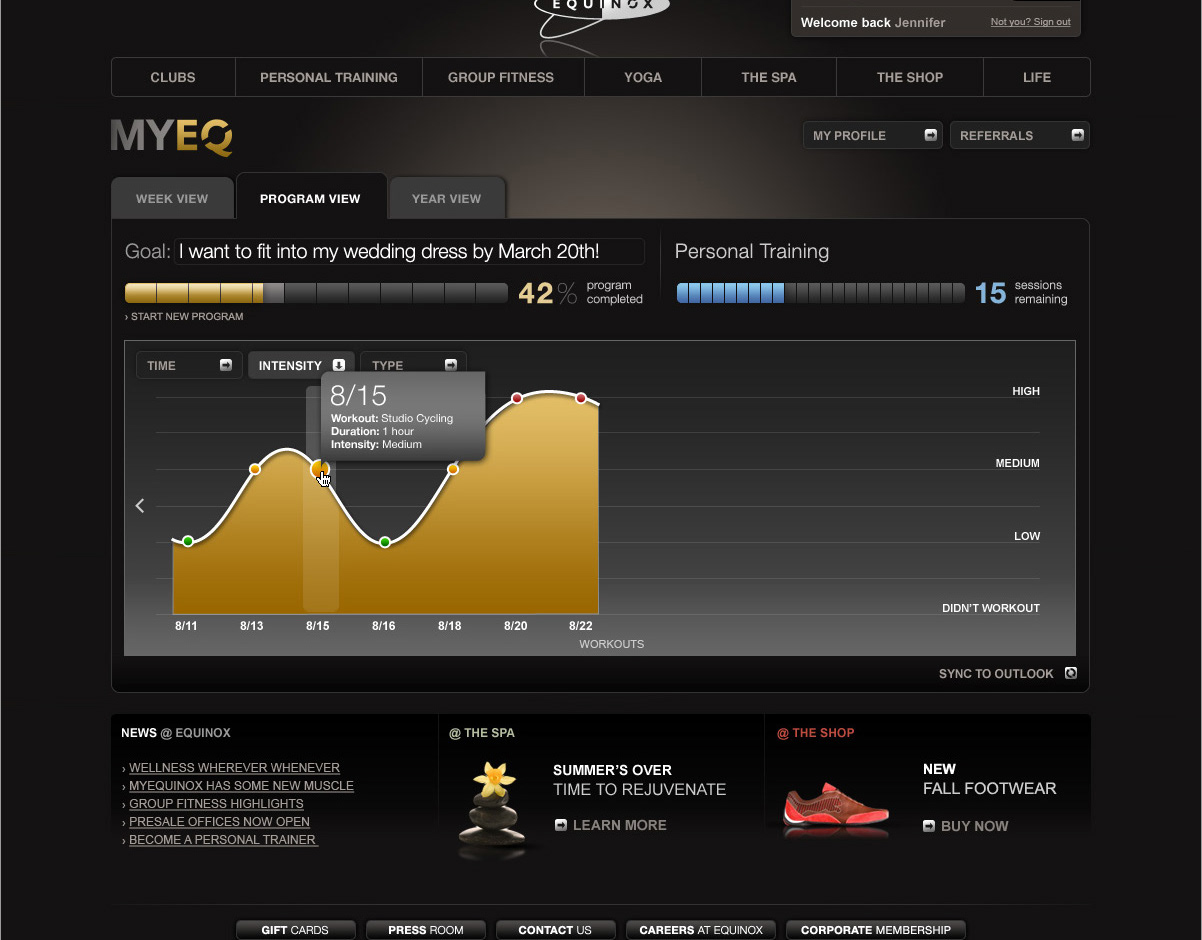Click the Gift Cards footer button
This screenshot has height=940, width=1202.
pos(295,930)
